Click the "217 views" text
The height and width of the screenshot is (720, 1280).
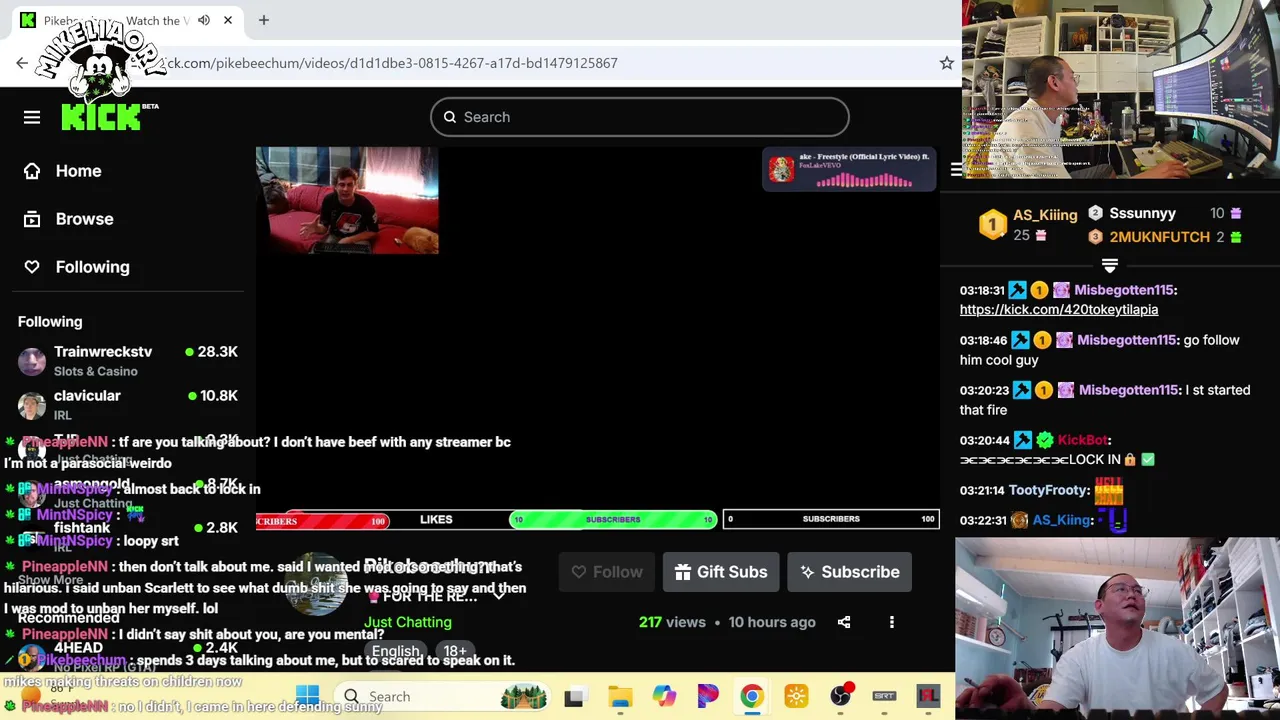672,622
